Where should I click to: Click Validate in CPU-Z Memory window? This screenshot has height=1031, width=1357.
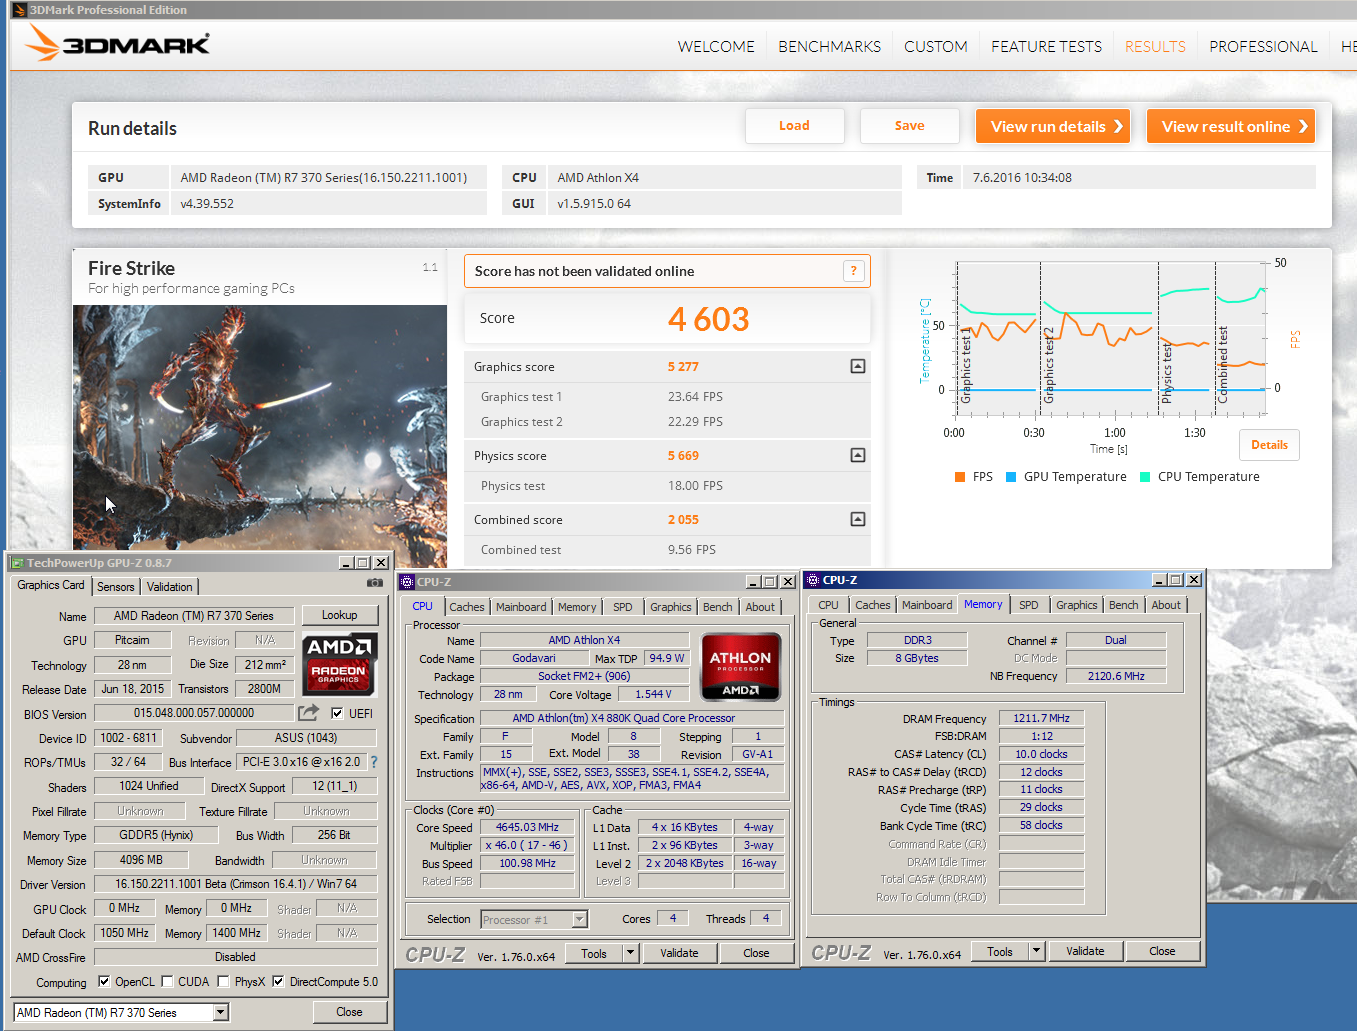(x=1085, y=951)
